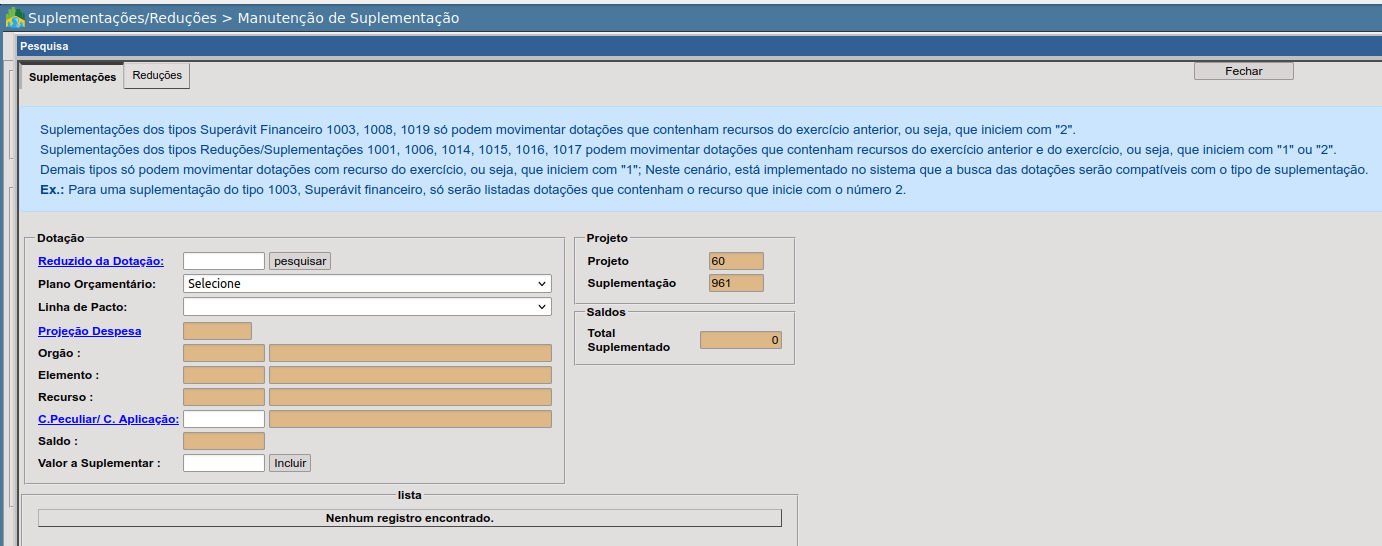1382x546 pixels.
Task: Click the Nenhum registro encontrado list row
Action: [x=409, y=518]
